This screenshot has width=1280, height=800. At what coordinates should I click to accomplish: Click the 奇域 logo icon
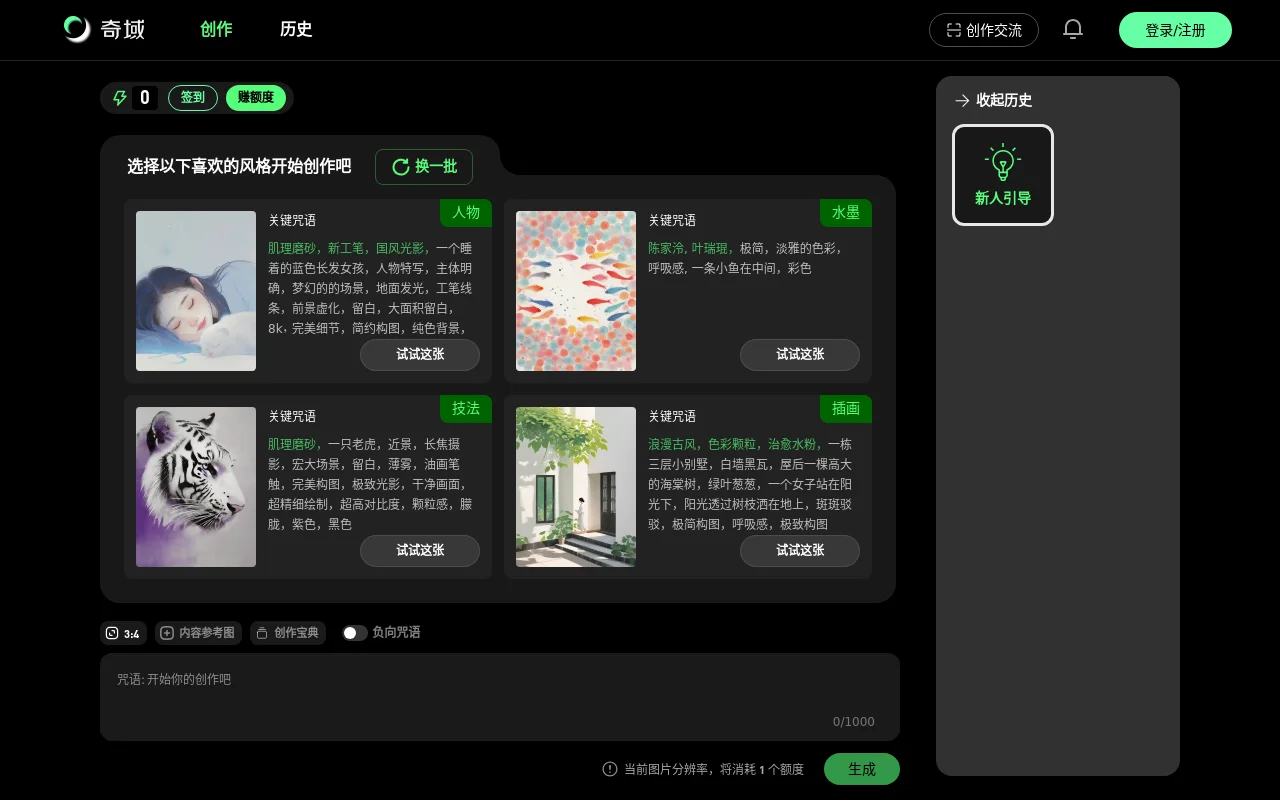pos(75,29)
